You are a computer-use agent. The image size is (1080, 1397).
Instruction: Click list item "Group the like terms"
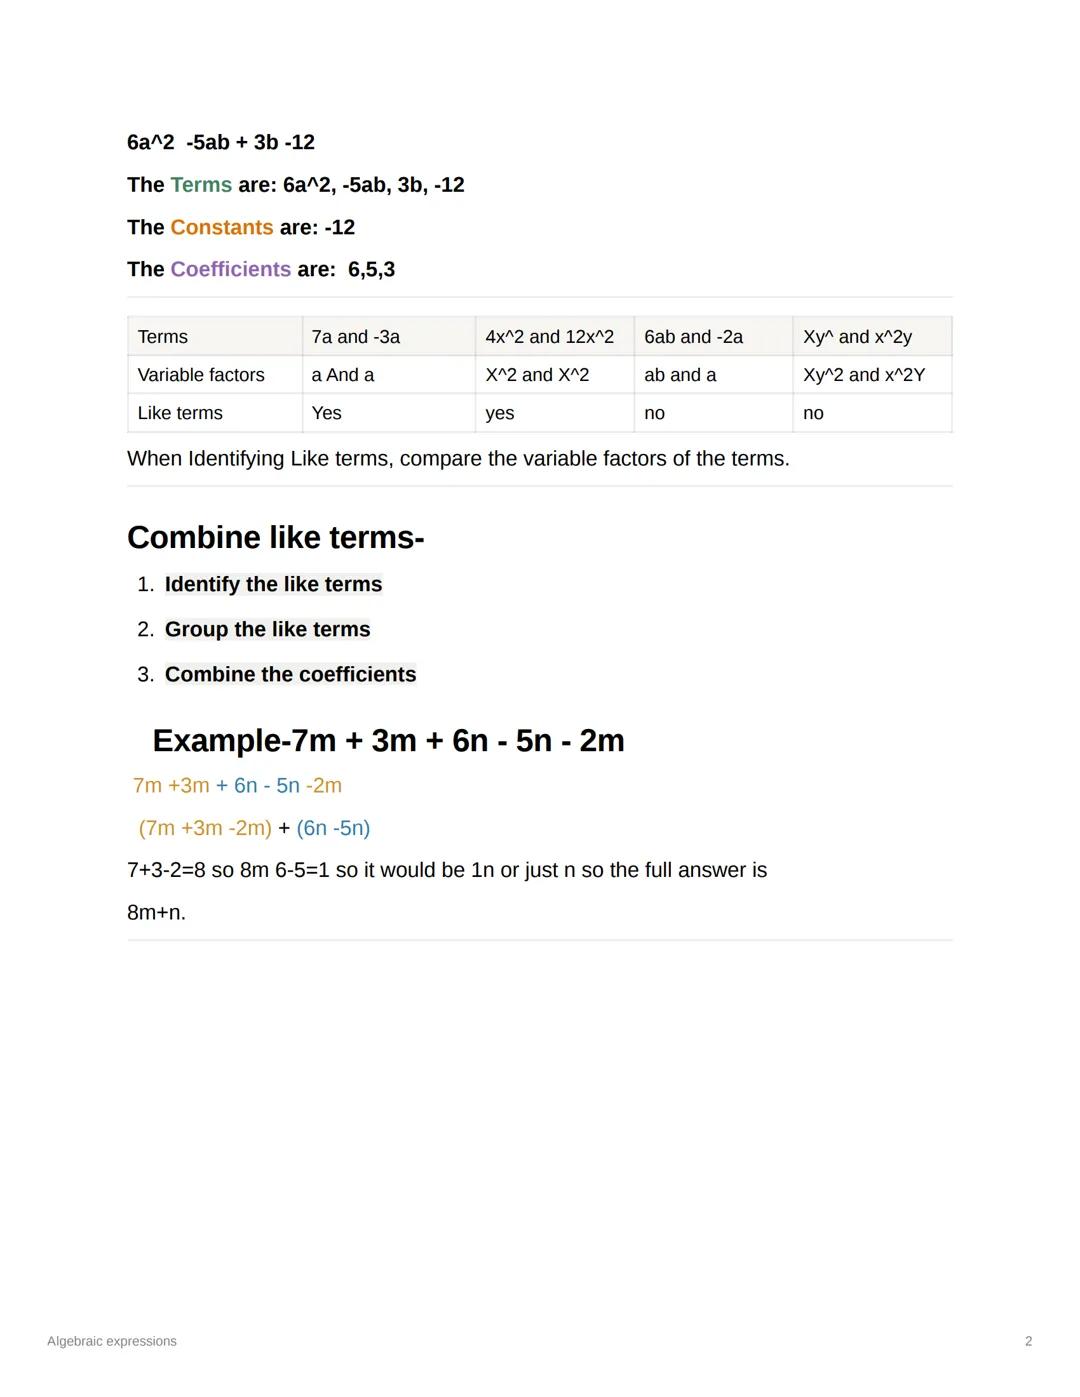pyautogui.click(x=267, y=629)
